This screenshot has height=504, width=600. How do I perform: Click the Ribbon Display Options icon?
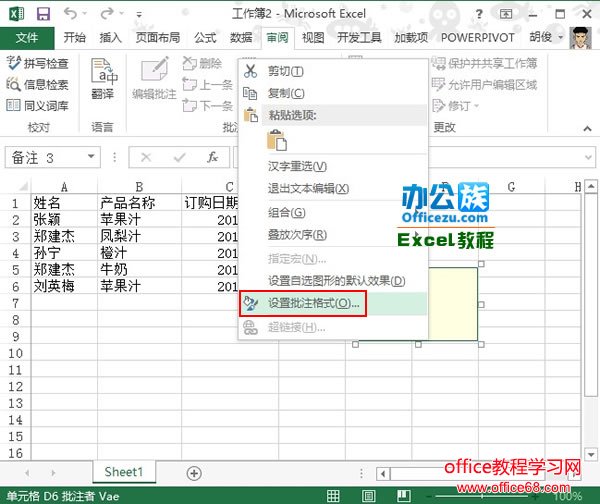[506, 14]
